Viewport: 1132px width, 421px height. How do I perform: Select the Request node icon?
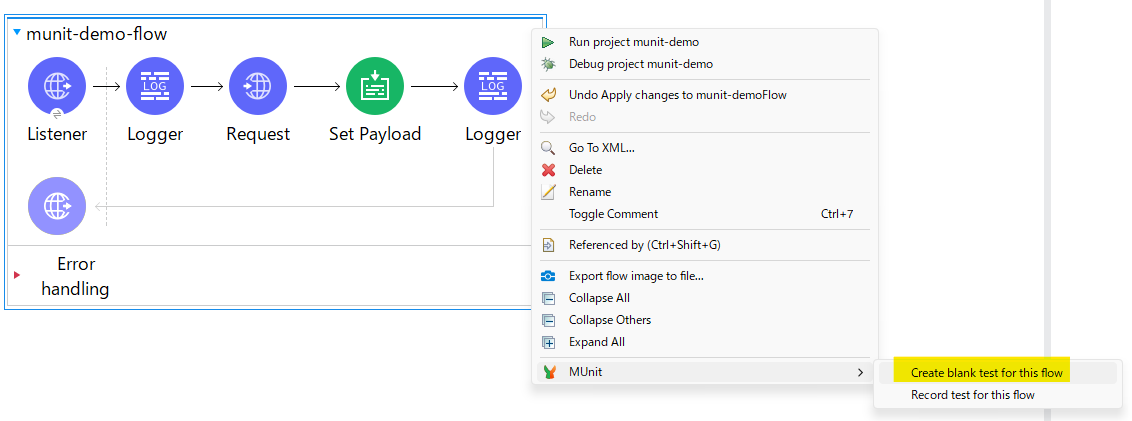(258, 87)
